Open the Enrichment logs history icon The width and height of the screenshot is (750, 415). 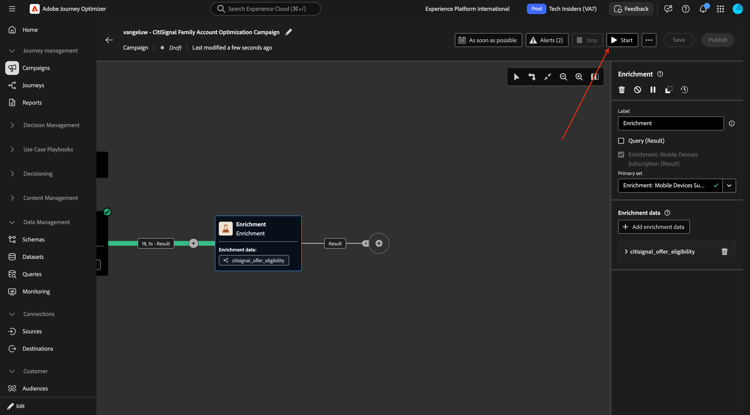coord(684,90)
